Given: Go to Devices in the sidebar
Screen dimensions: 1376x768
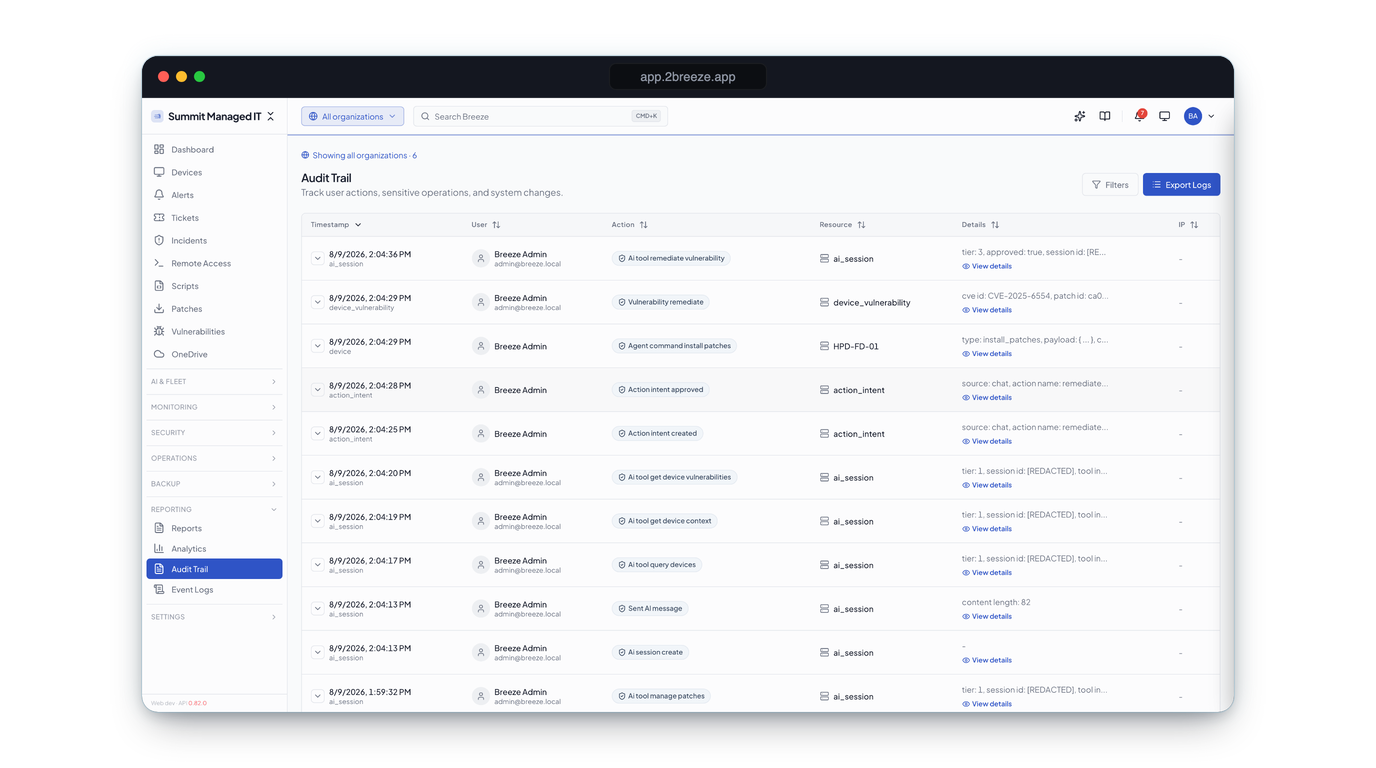Looking at the screenshot, I should tap(214, 172).
